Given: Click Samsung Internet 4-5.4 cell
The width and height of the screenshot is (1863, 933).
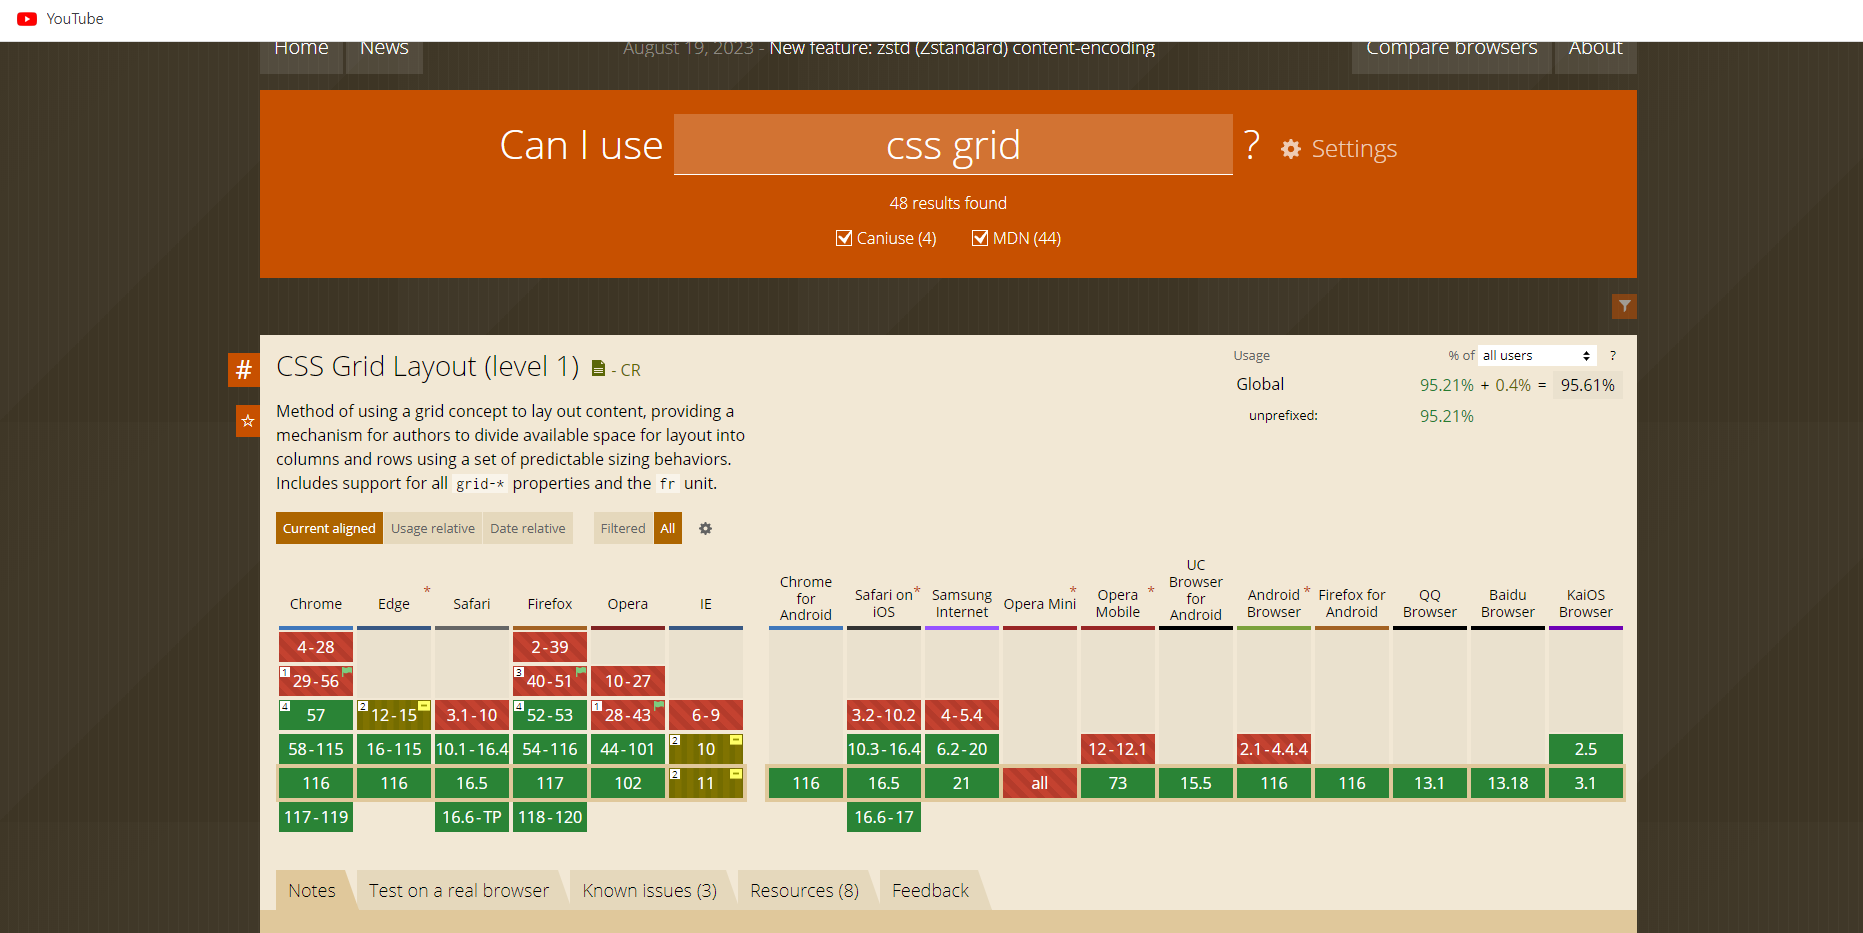Looking at the screenshot, I should pos(962,715).
